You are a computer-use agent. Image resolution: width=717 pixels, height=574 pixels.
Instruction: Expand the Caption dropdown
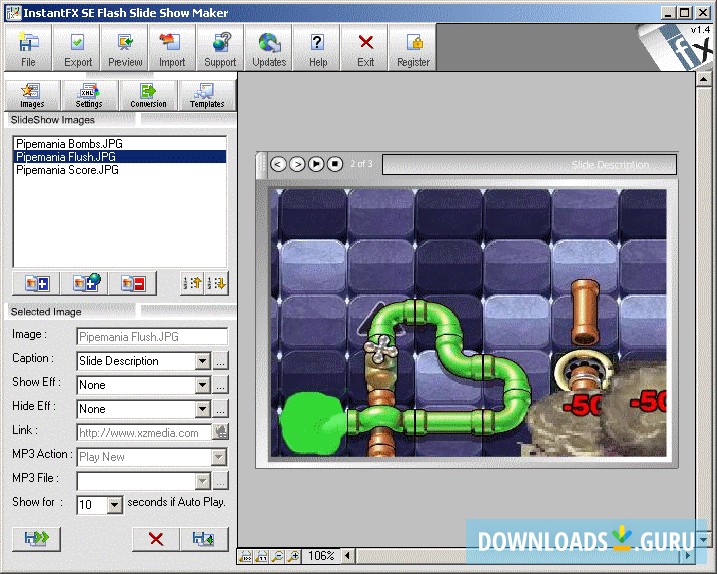[203, 361]
